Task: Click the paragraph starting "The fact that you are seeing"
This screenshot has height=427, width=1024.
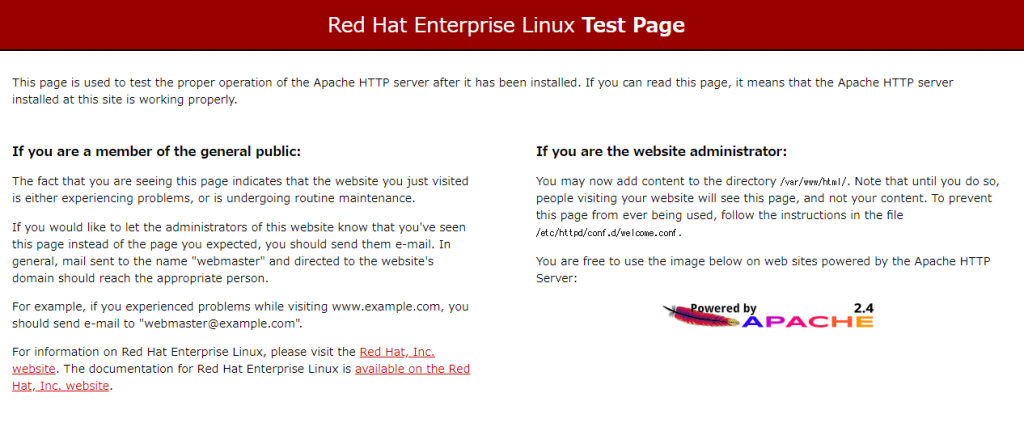Action: (240, 189)
